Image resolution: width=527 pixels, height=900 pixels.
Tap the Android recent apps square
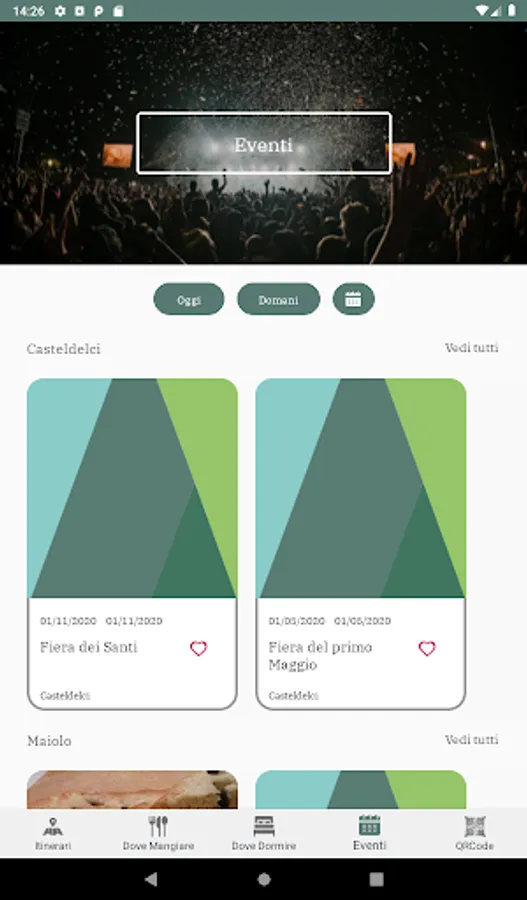(377, 879)
